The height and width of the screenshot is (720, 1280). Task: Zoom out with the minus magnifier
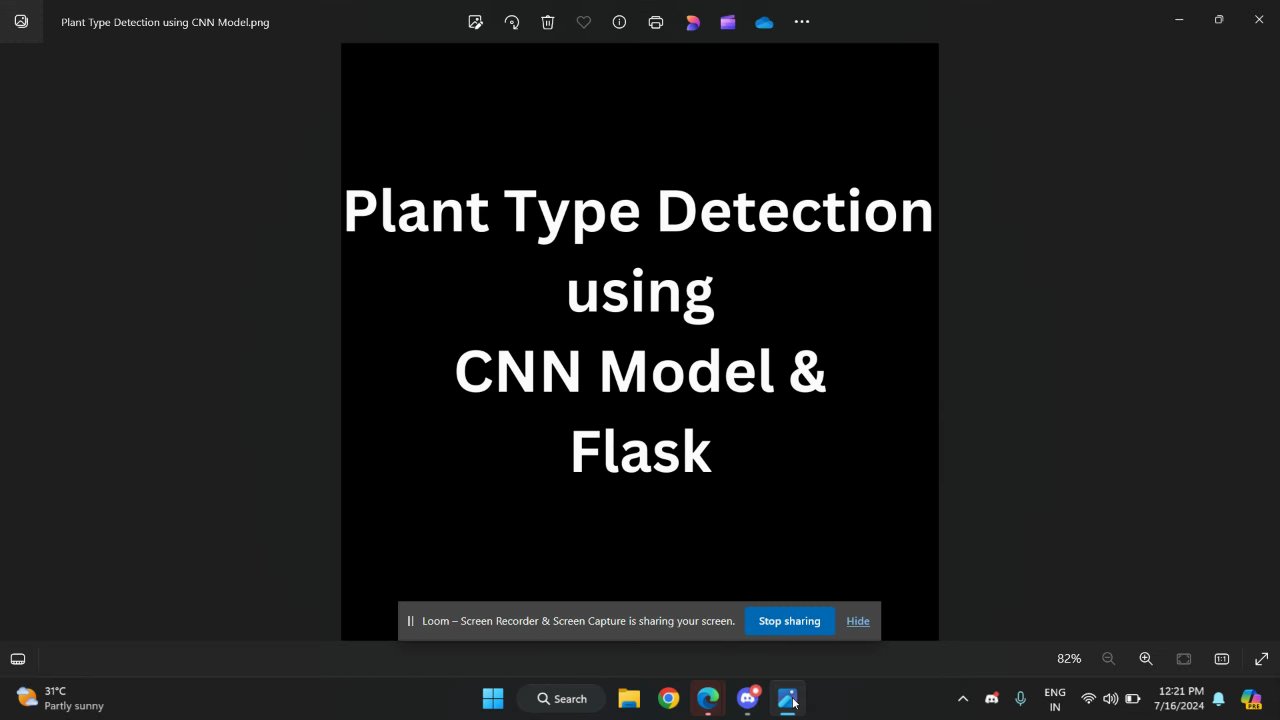tap(1108, 659)
